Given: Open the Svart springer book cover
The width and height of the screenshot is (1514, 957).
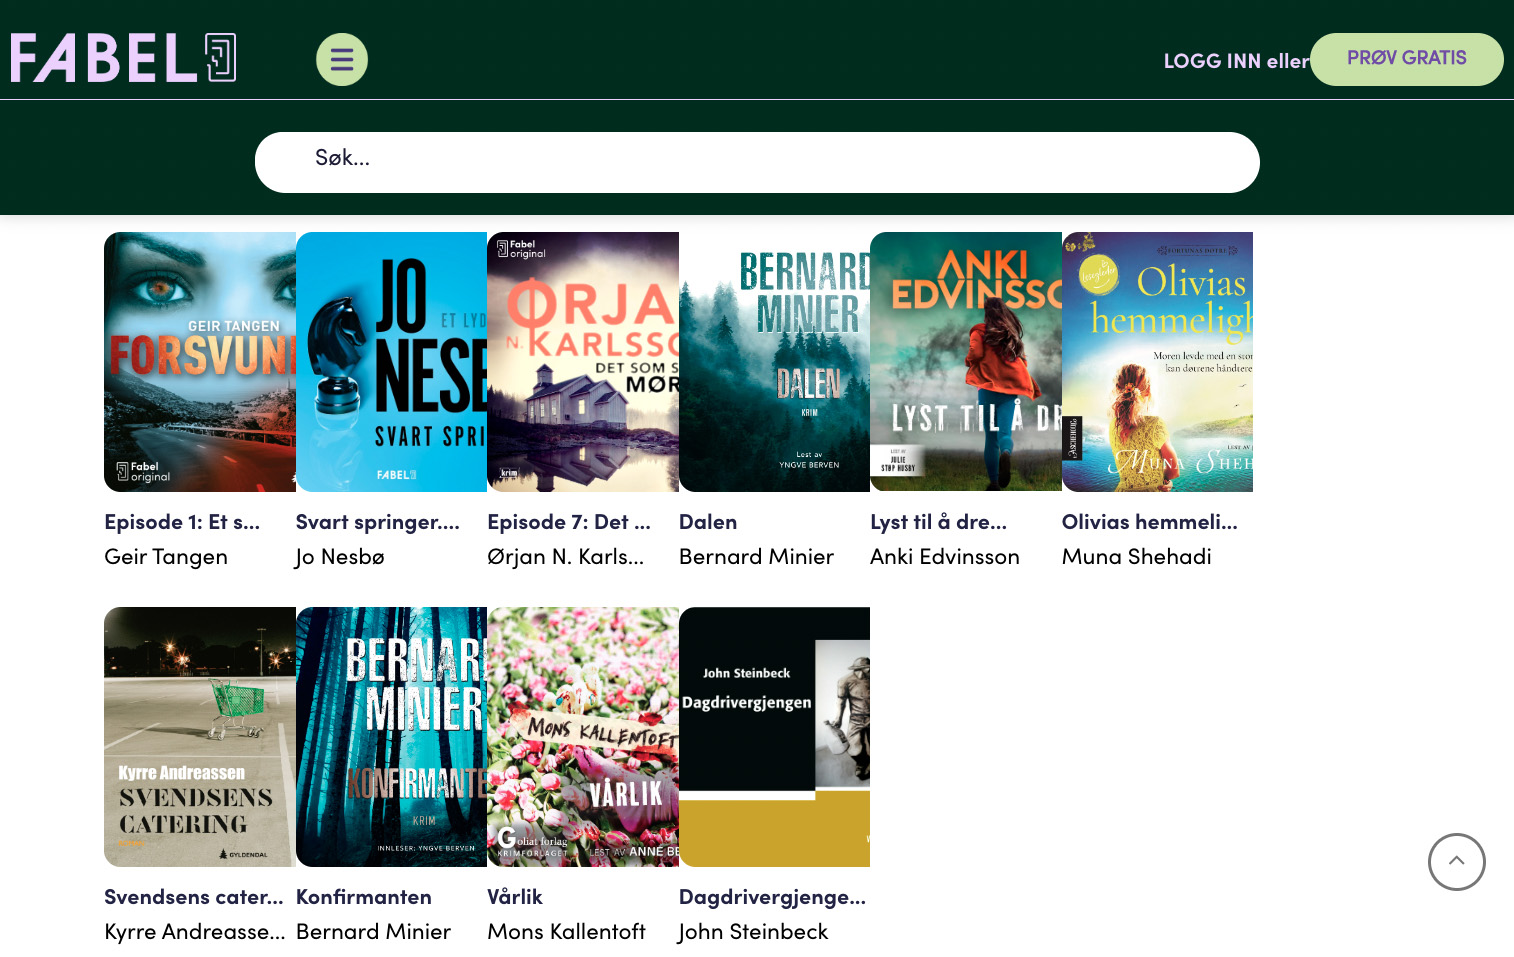Looking at the screenshot, I should 391,362.
